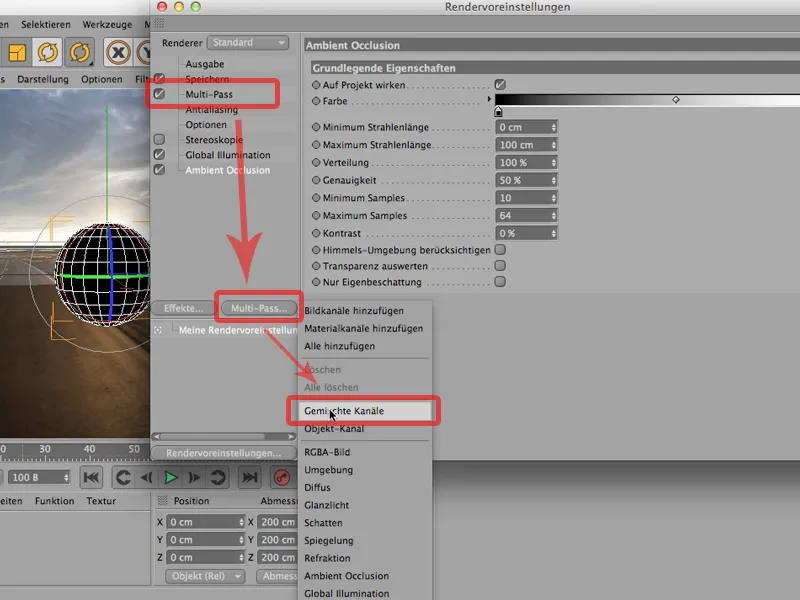Image resolution: width=800 pixels, height=600 pixels.
Task: Click frame 40 on the timeline ruler
Action: tap(89, 449)
